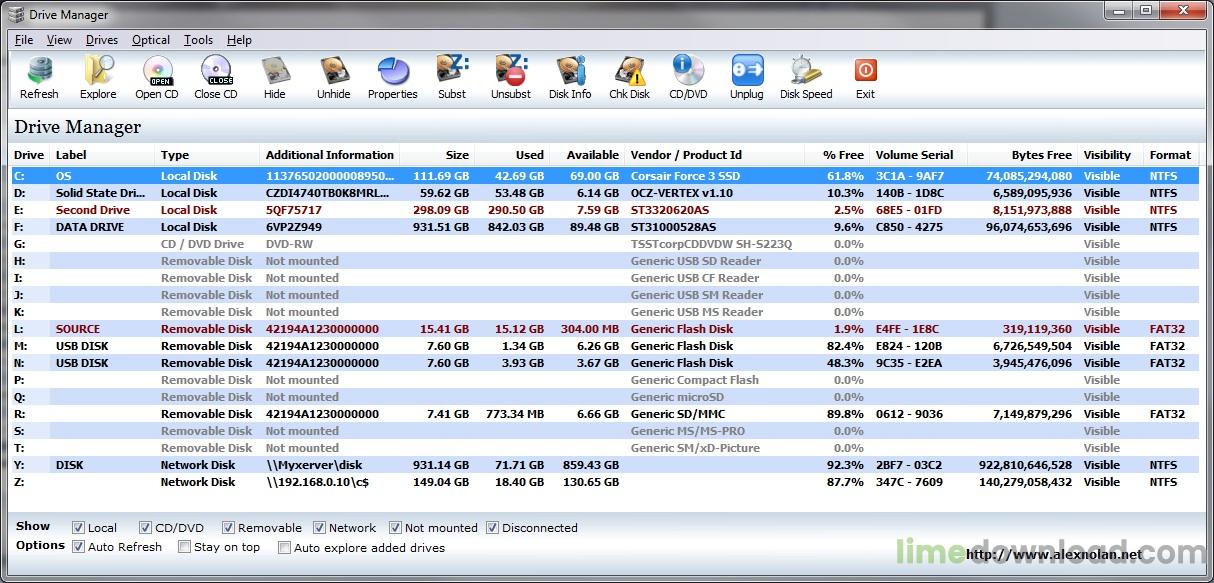This screenshot has width=1214, height=583.
Task: Click the Subst drive icon
Action: click(452, 72)
